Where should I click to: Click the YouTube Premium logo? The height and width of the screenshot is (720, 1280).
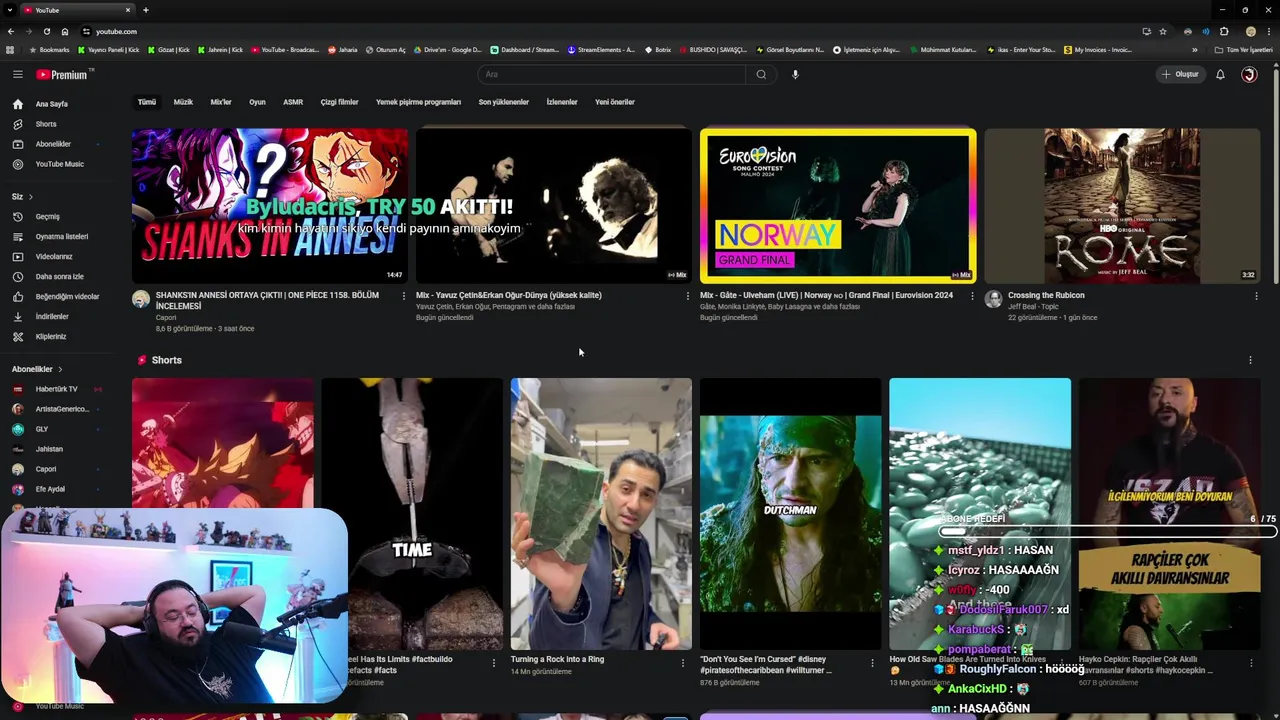[63, 74]
